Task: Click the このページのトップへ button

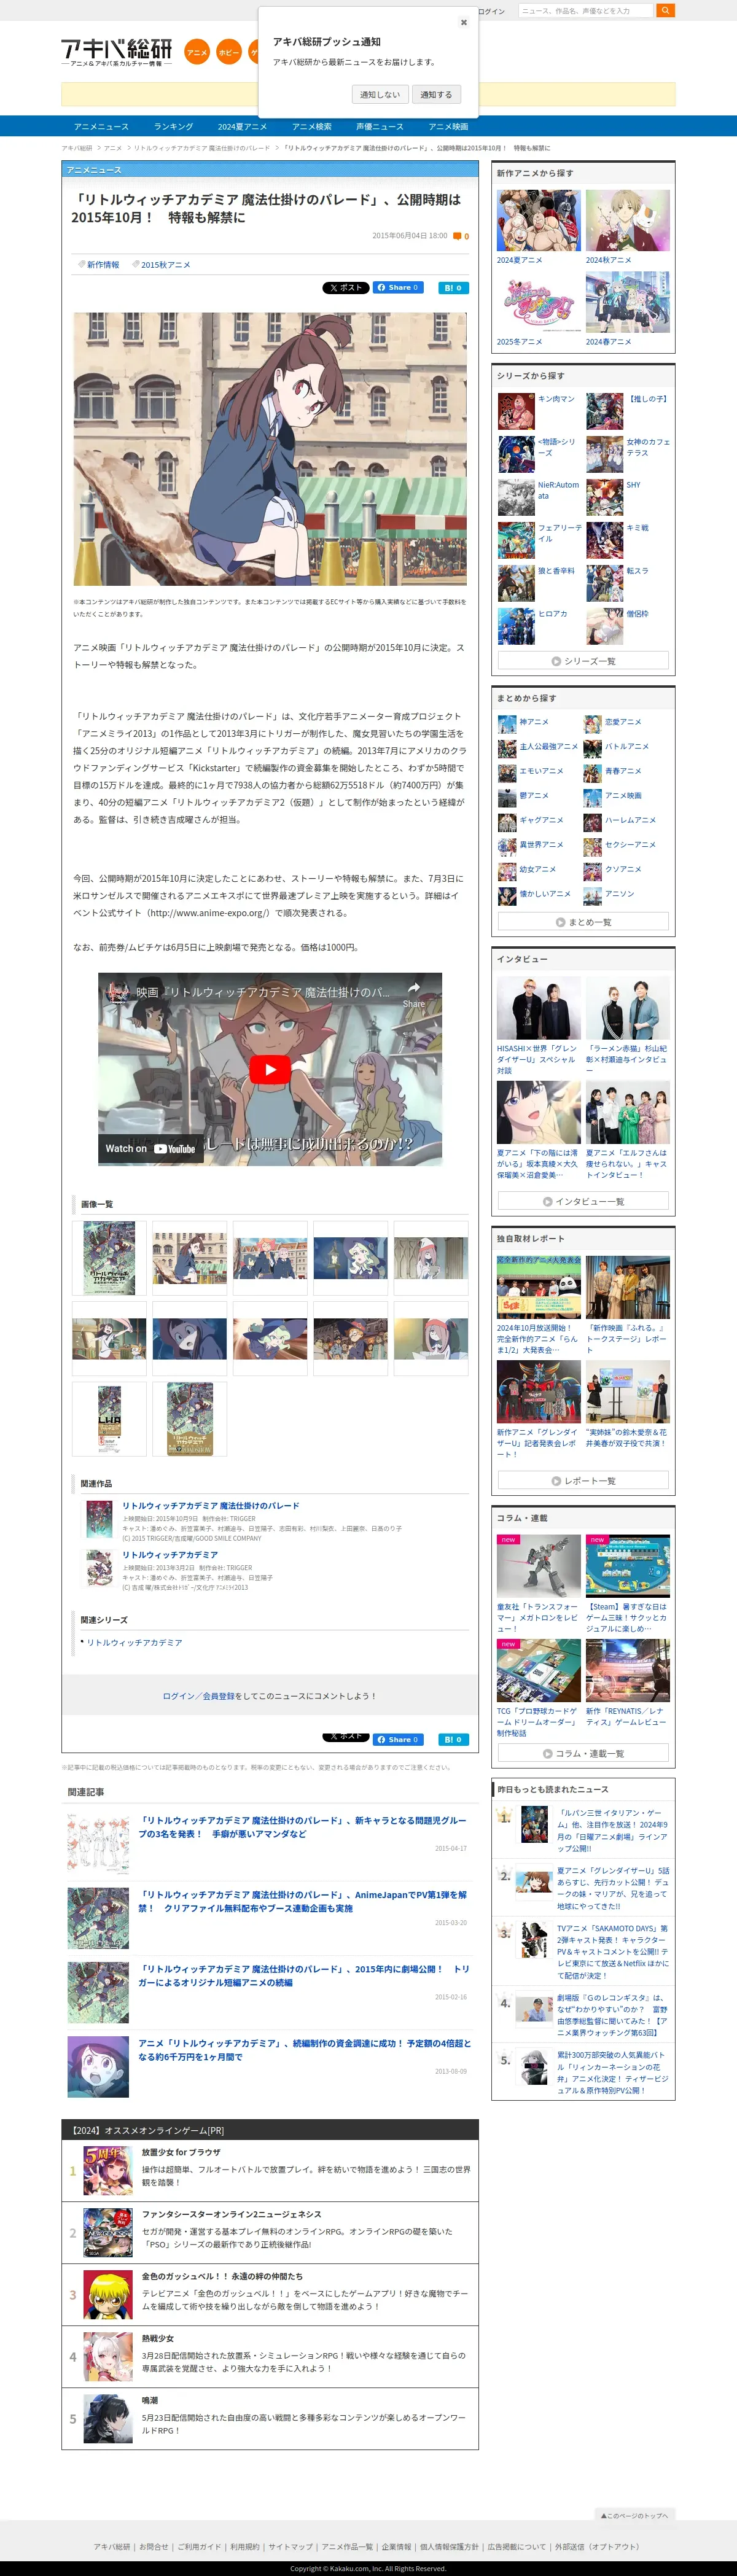Action: click(x=634, y=2515)
